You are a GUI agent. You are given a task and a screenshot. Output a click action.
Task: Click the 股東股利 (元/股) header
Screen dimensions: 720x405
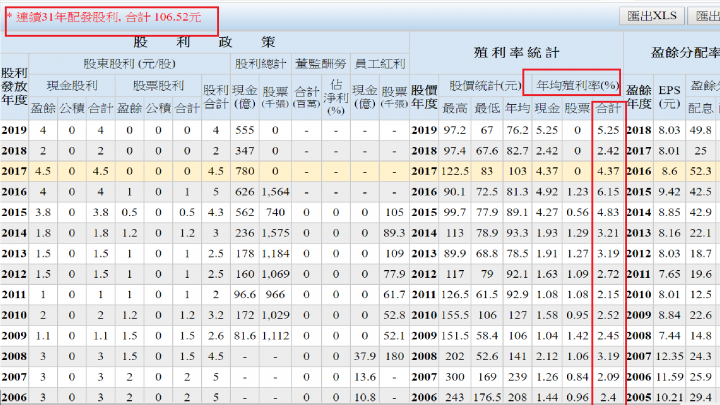click(129, 64)
